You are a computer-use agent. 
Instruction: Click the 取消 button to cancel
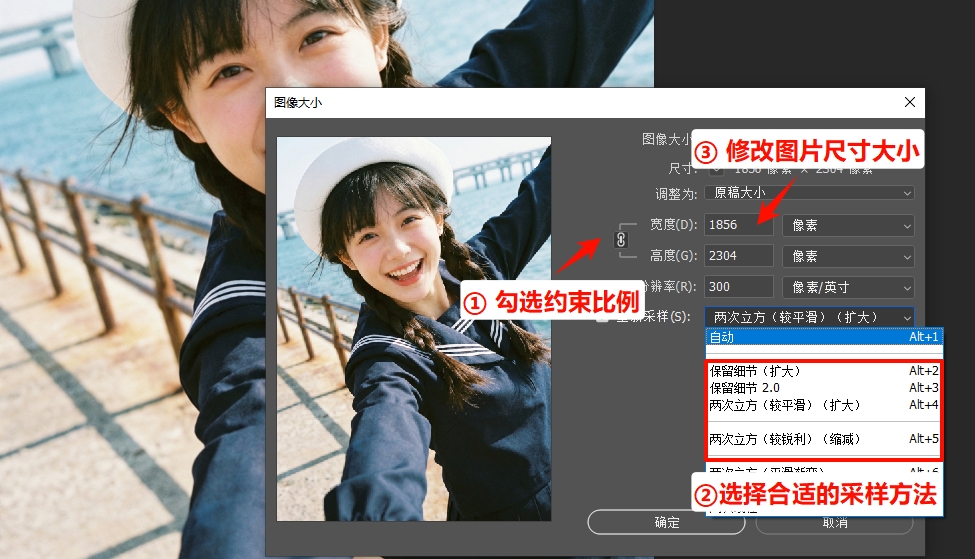point(834,524)
